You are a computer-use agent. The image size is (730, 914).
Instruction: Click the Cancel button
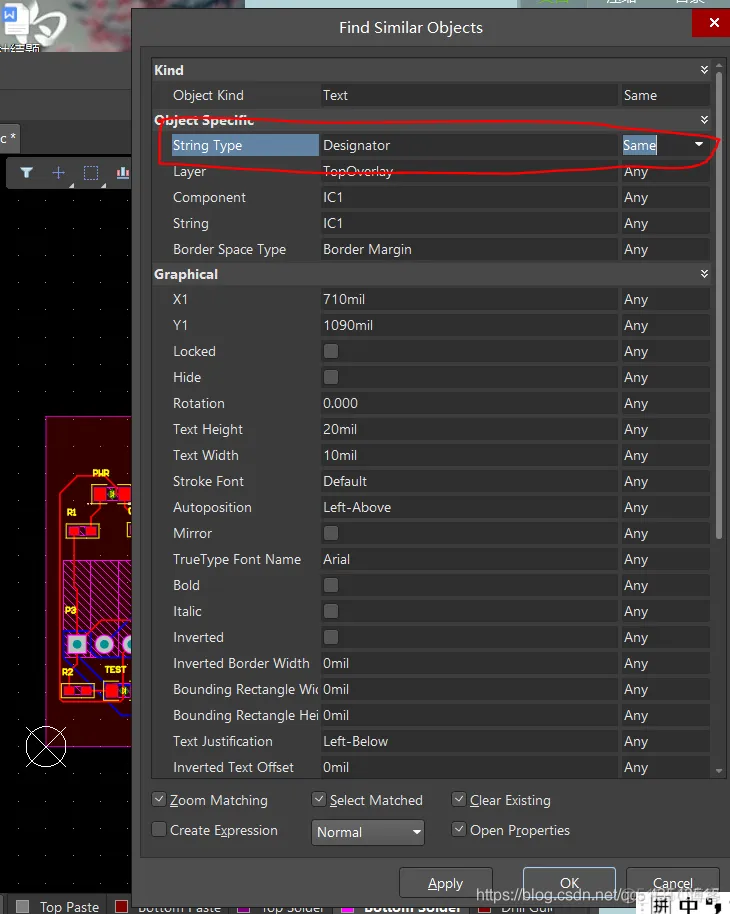[x=672, y=883]
